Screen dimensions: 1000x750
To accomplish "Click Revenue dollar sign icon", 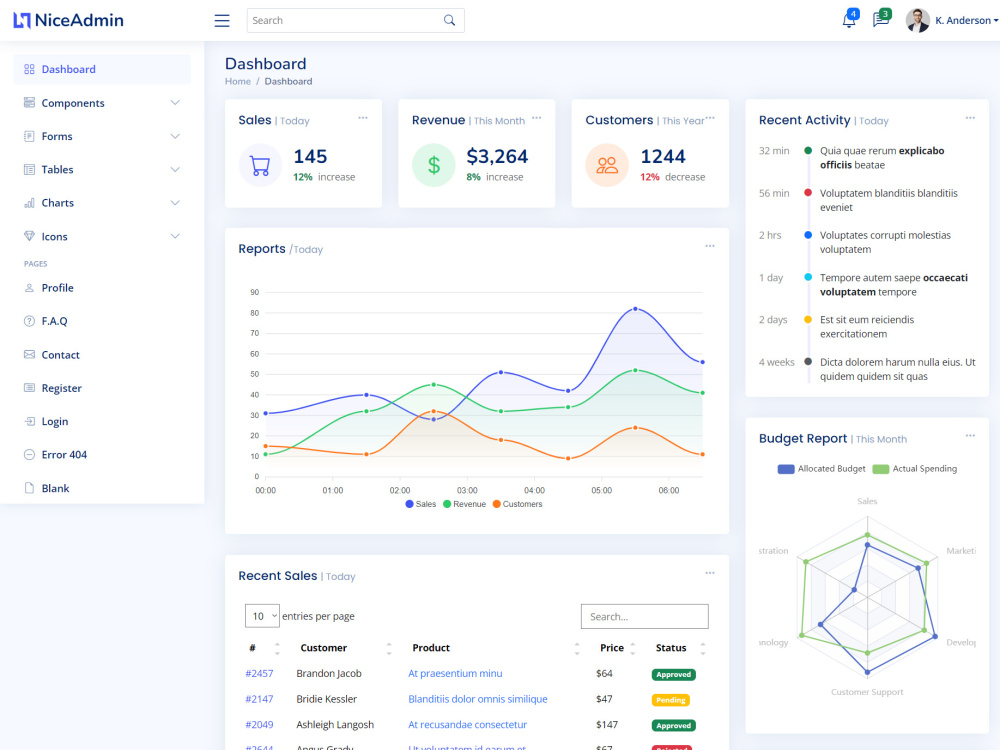I will (x=434, y=165).
